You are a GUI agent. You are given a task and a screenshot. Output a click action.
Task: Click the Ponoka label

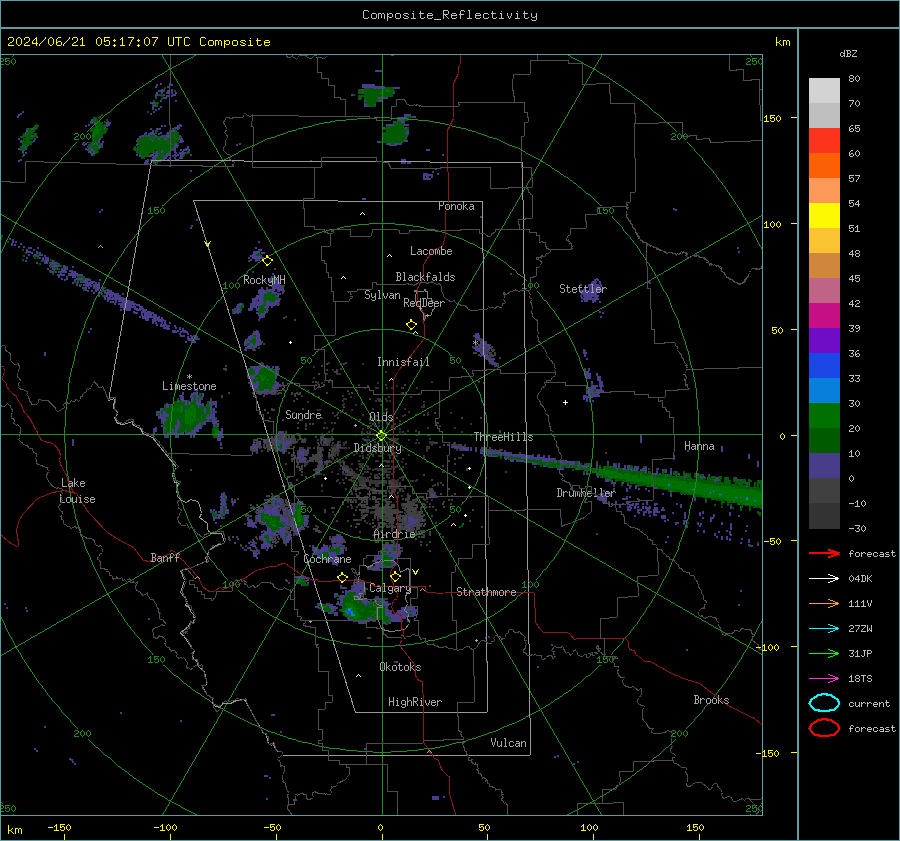point(456,206)
